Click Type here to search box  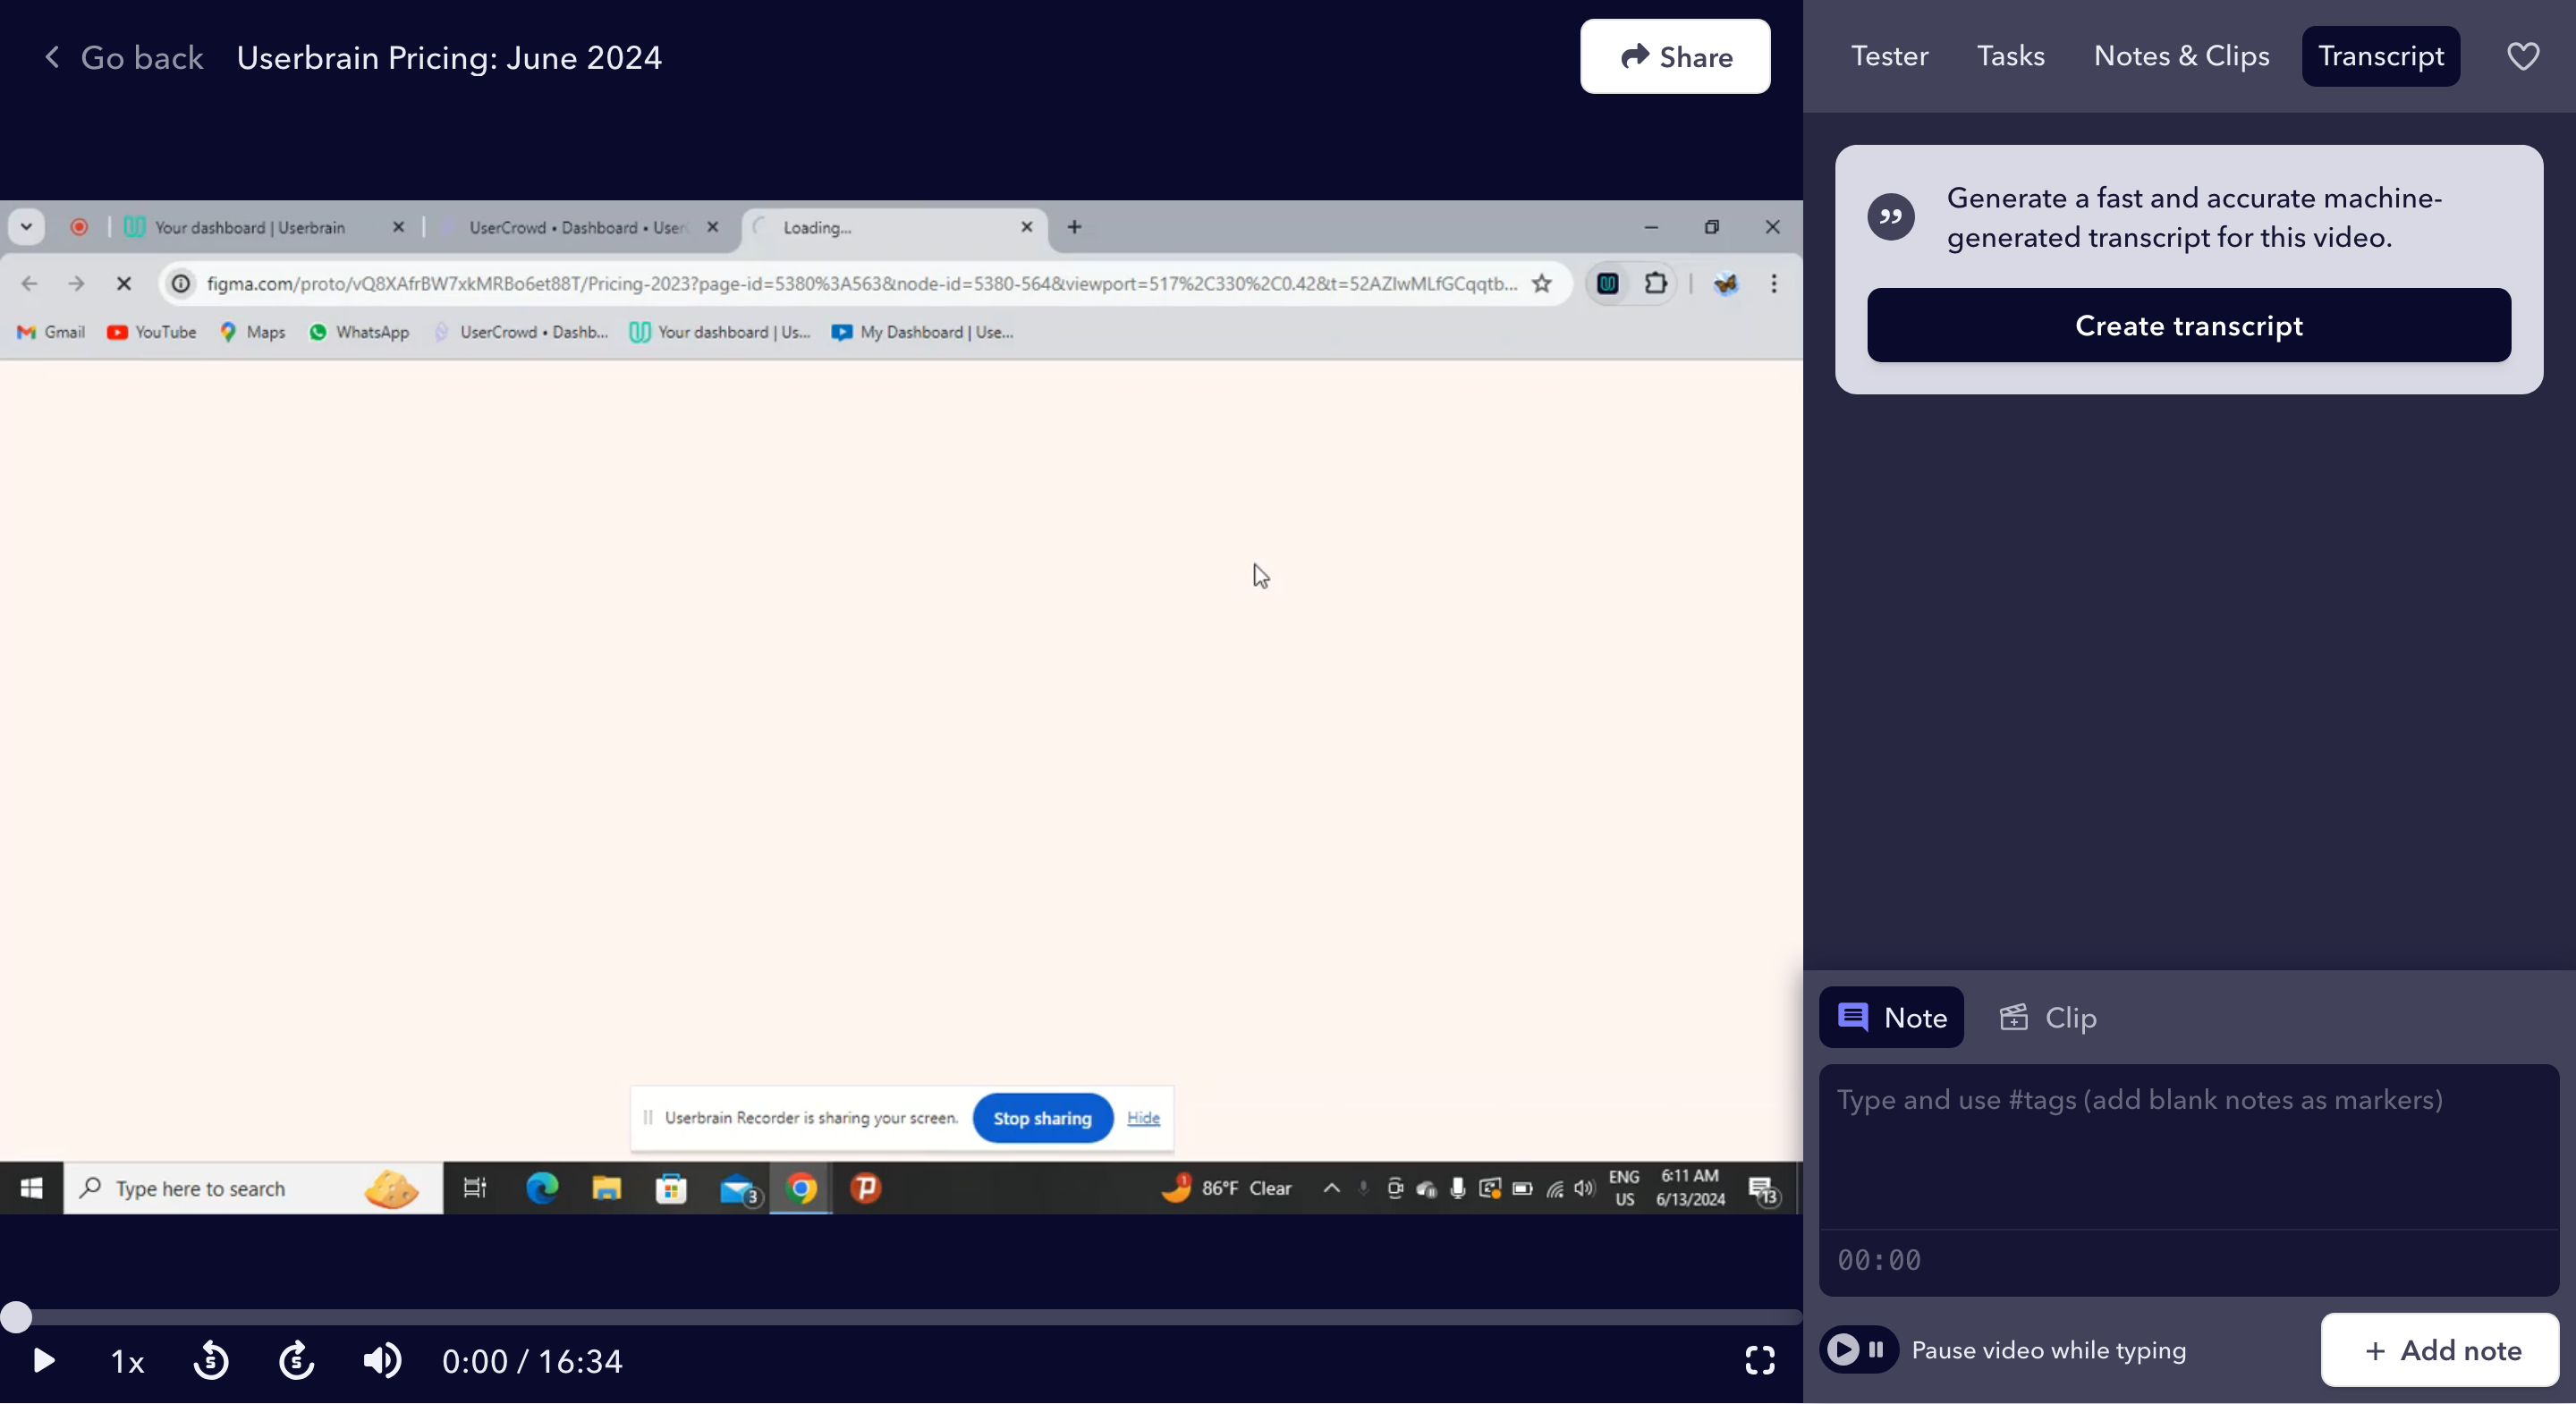click(253, 1188)
